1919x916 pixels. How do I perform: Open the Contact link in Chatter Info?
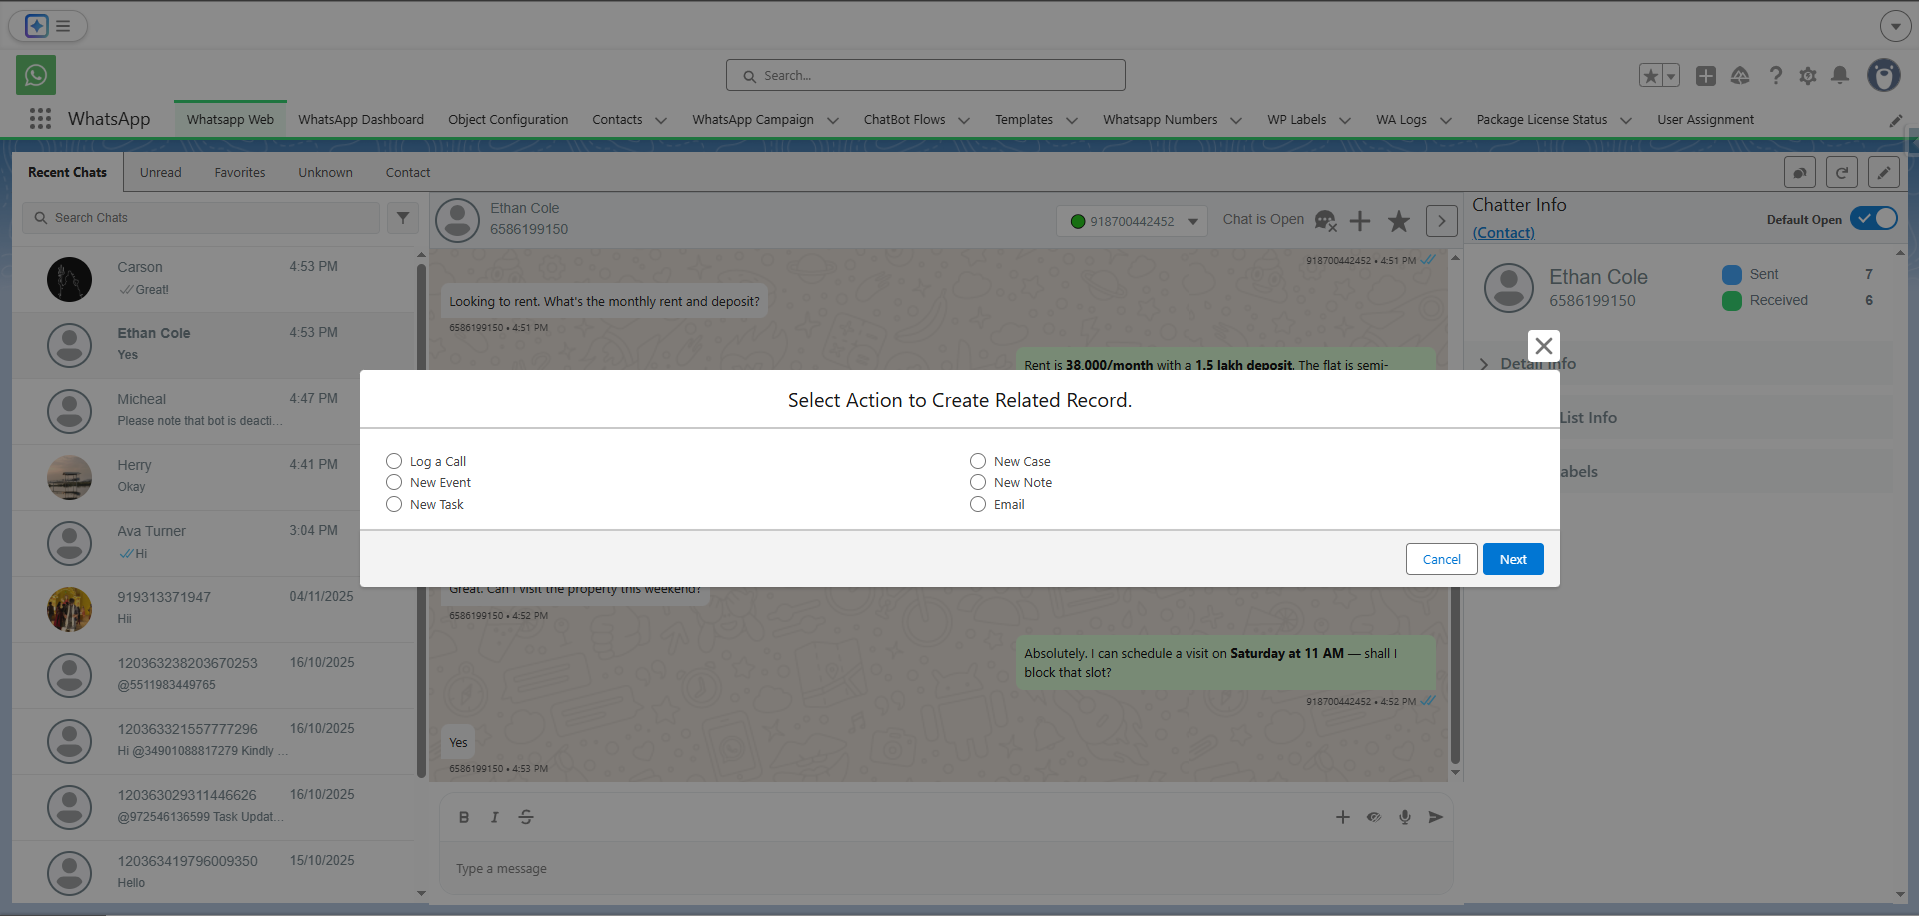pos(1503,232)
